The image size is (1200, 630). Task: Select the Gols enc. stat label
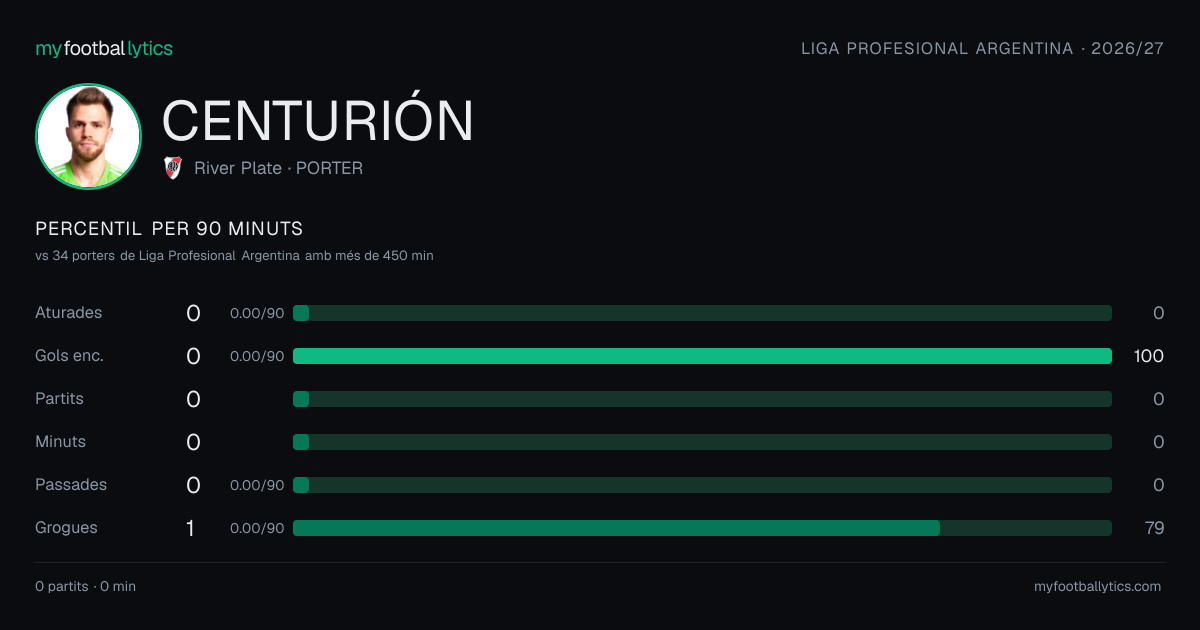coord(69,356)
